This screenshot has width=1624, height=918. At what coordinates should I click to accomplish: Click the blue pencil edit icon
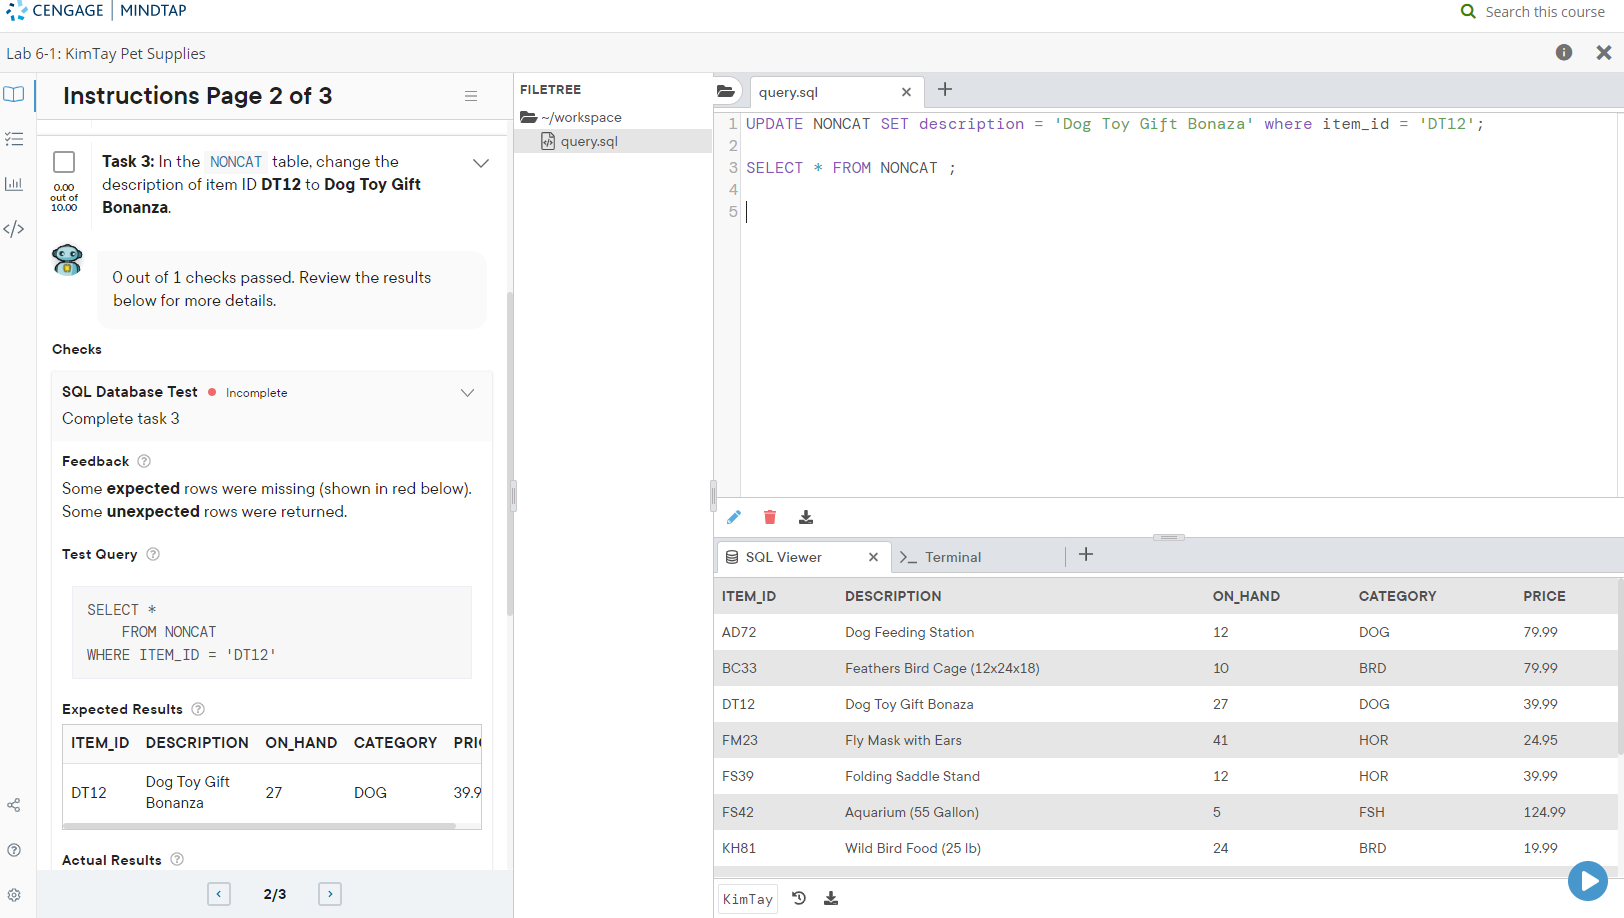coord(734,517)
